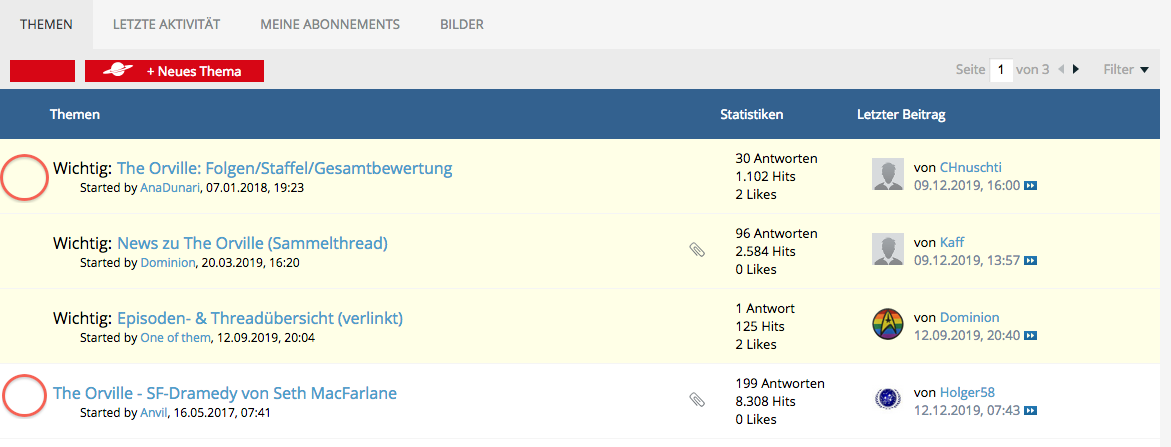The width and height of the screenshot is (1171, 447).
Task: Click Dominion's rainbow avatar in last post column
Action: 887,325
